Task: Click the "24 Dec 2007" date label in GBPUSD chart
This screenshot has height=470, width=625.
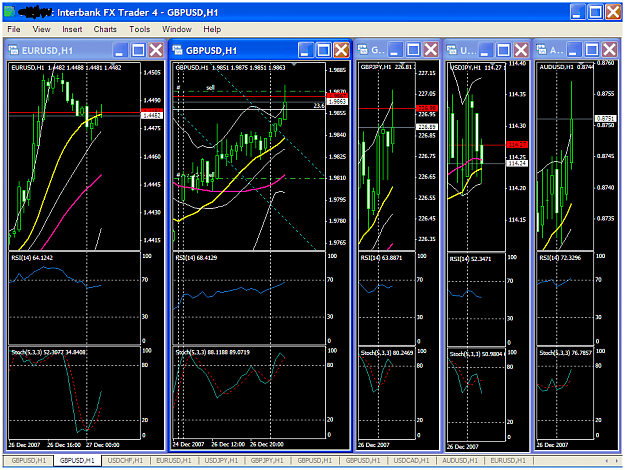Action: tap(189, 444)
